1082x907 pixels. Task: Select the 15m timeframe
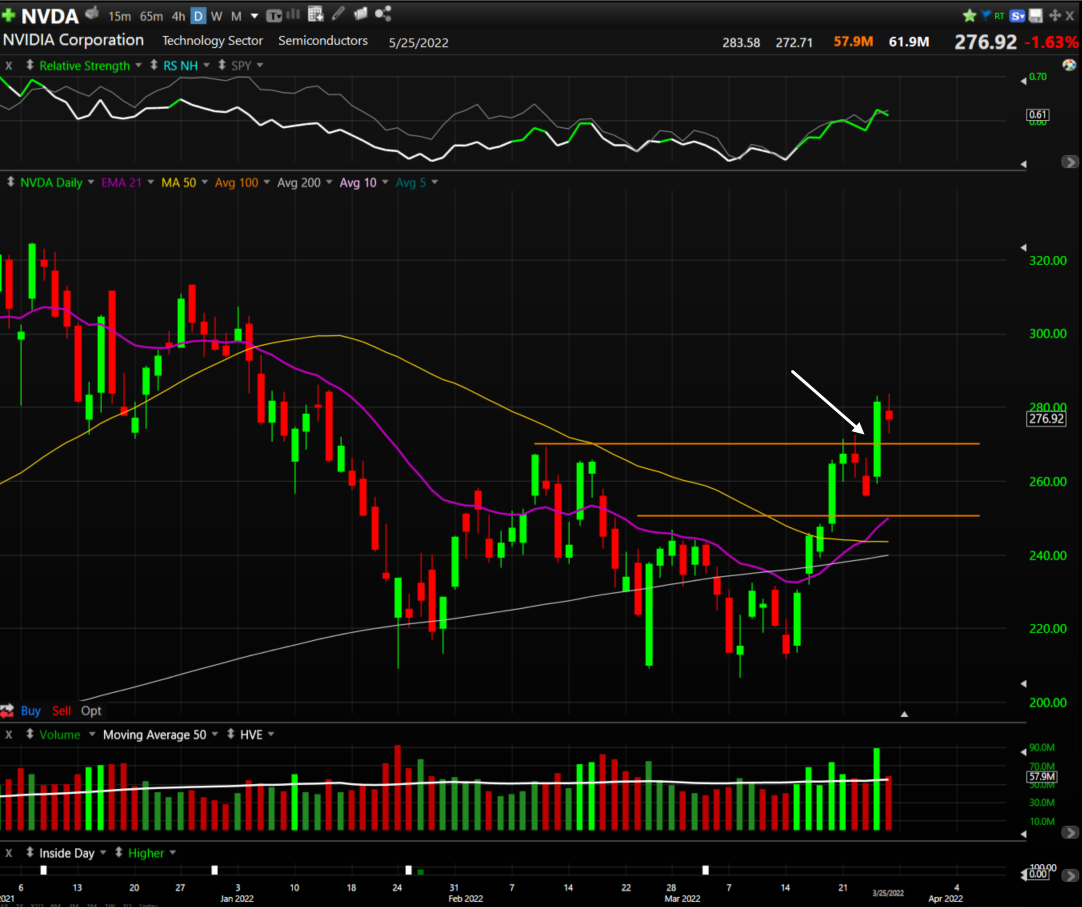pyautogui.click(x=119, y=16)
